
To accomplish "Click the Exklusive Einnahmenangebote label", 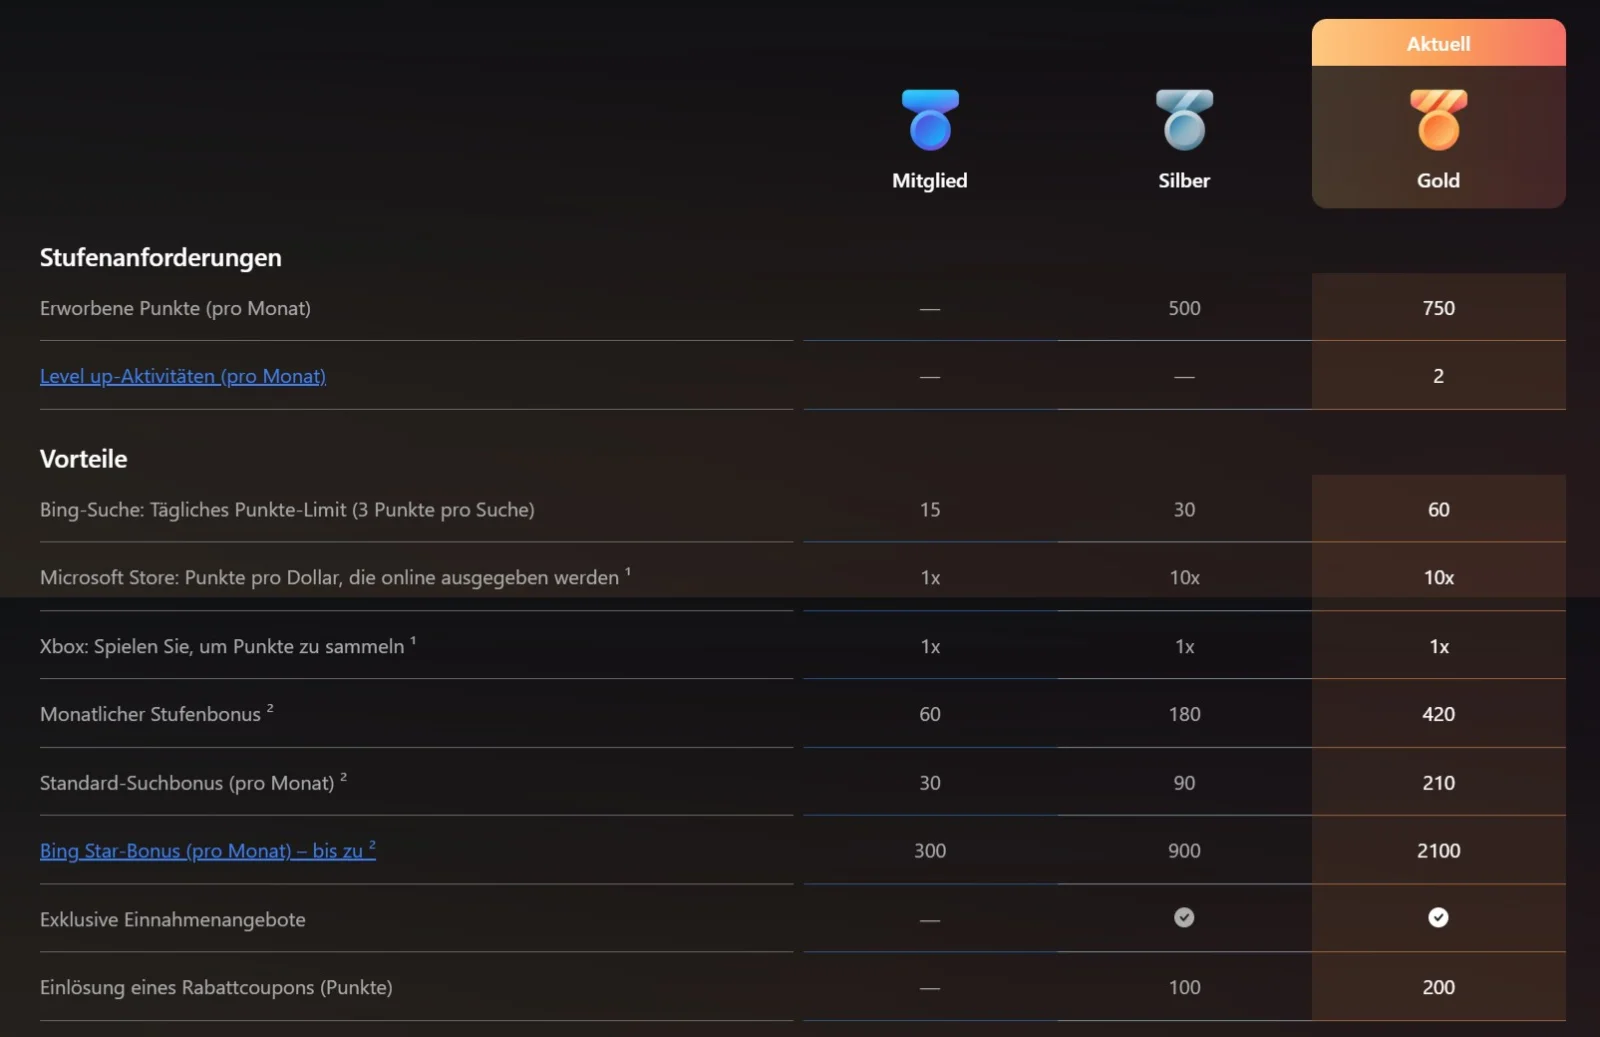I will [173, 919].
